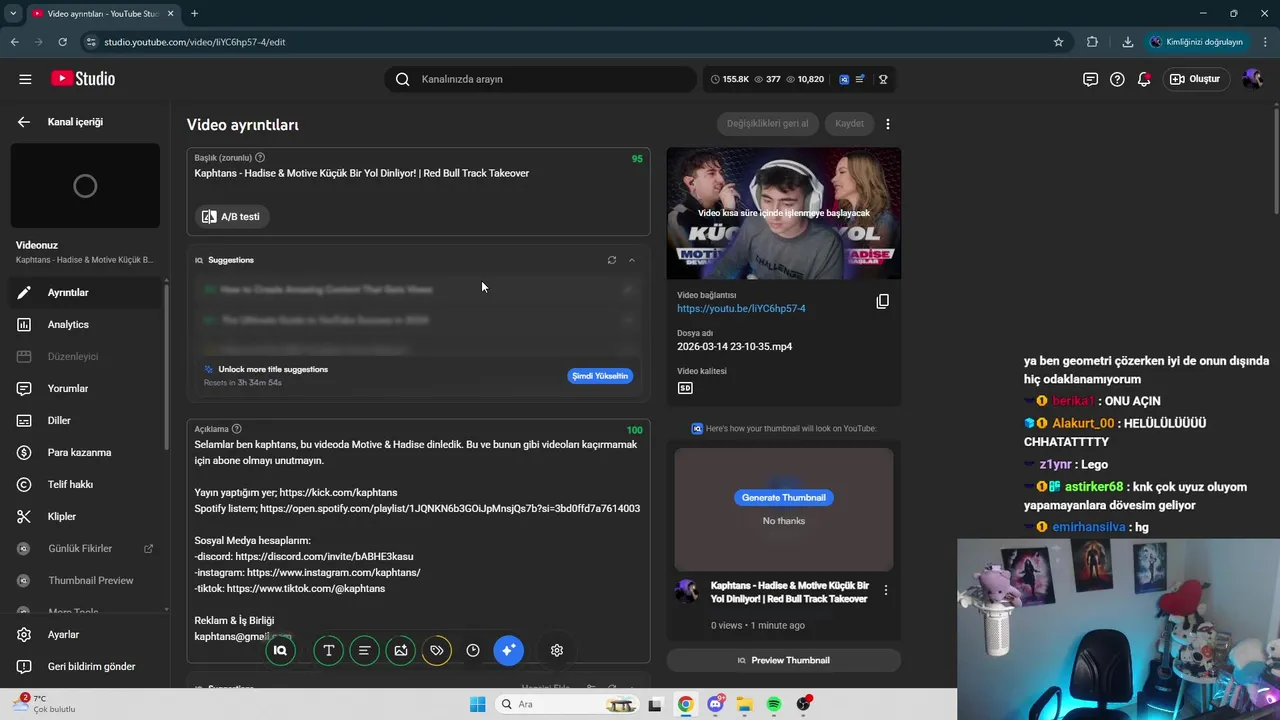The width and height of the screenshot is (1280, 720).
Task: Click the thumbnail image tool icon
Action: (x=400, y=651)
